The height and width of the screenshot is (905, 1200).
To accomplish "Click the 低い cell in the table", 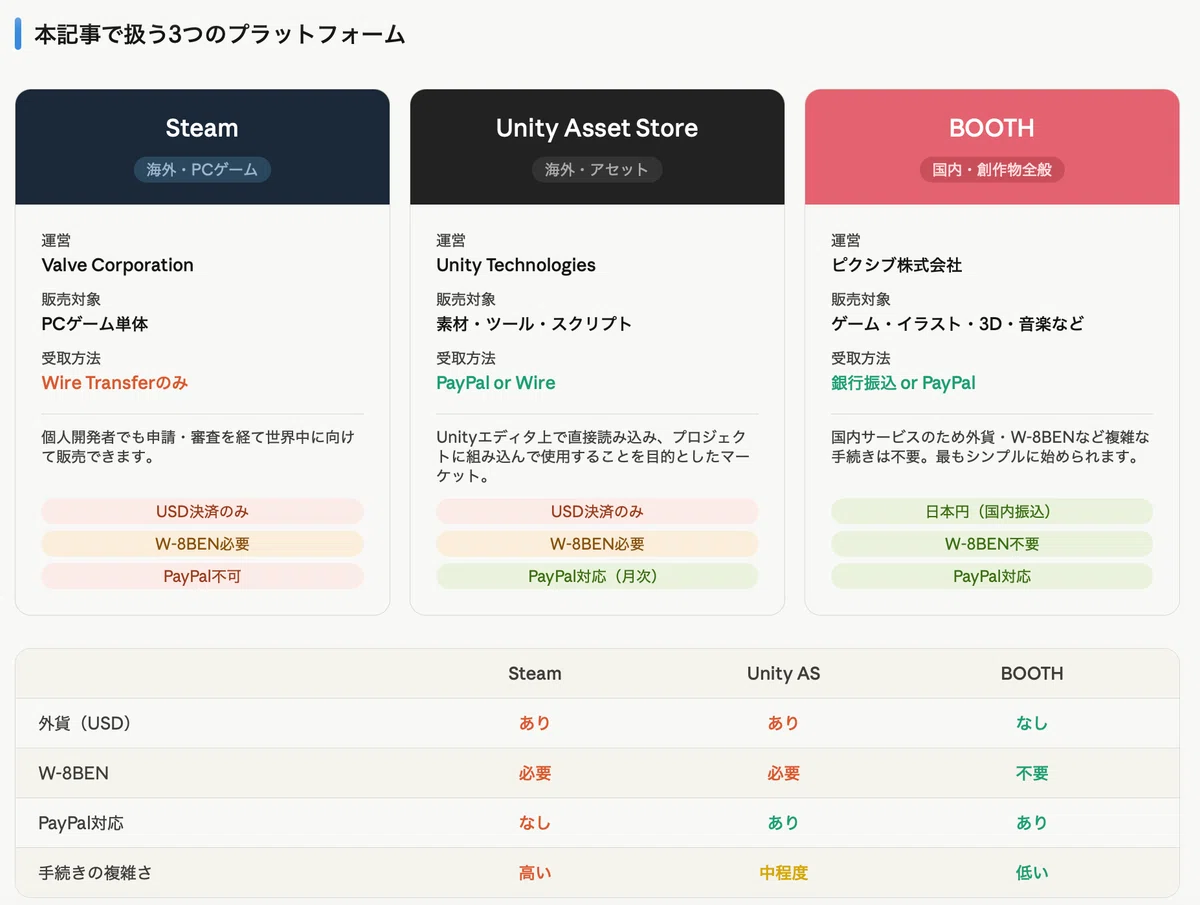I will coord(1032,873).
